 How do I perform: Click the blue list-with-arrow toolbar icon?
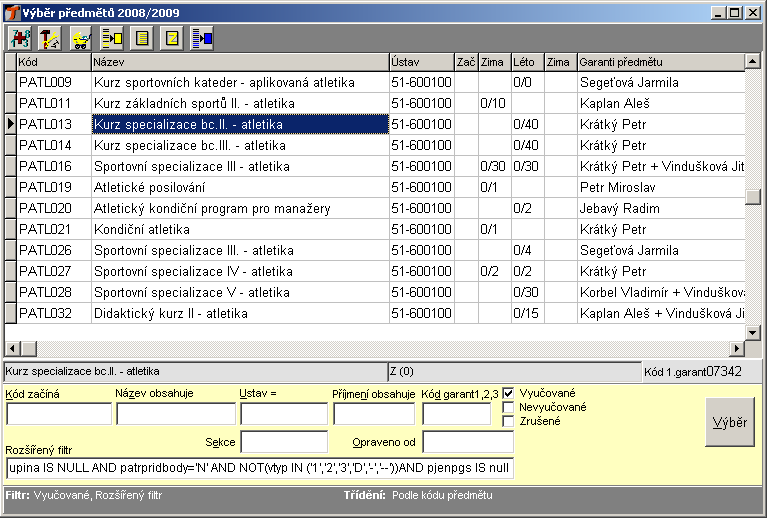(x=202, y=38)
